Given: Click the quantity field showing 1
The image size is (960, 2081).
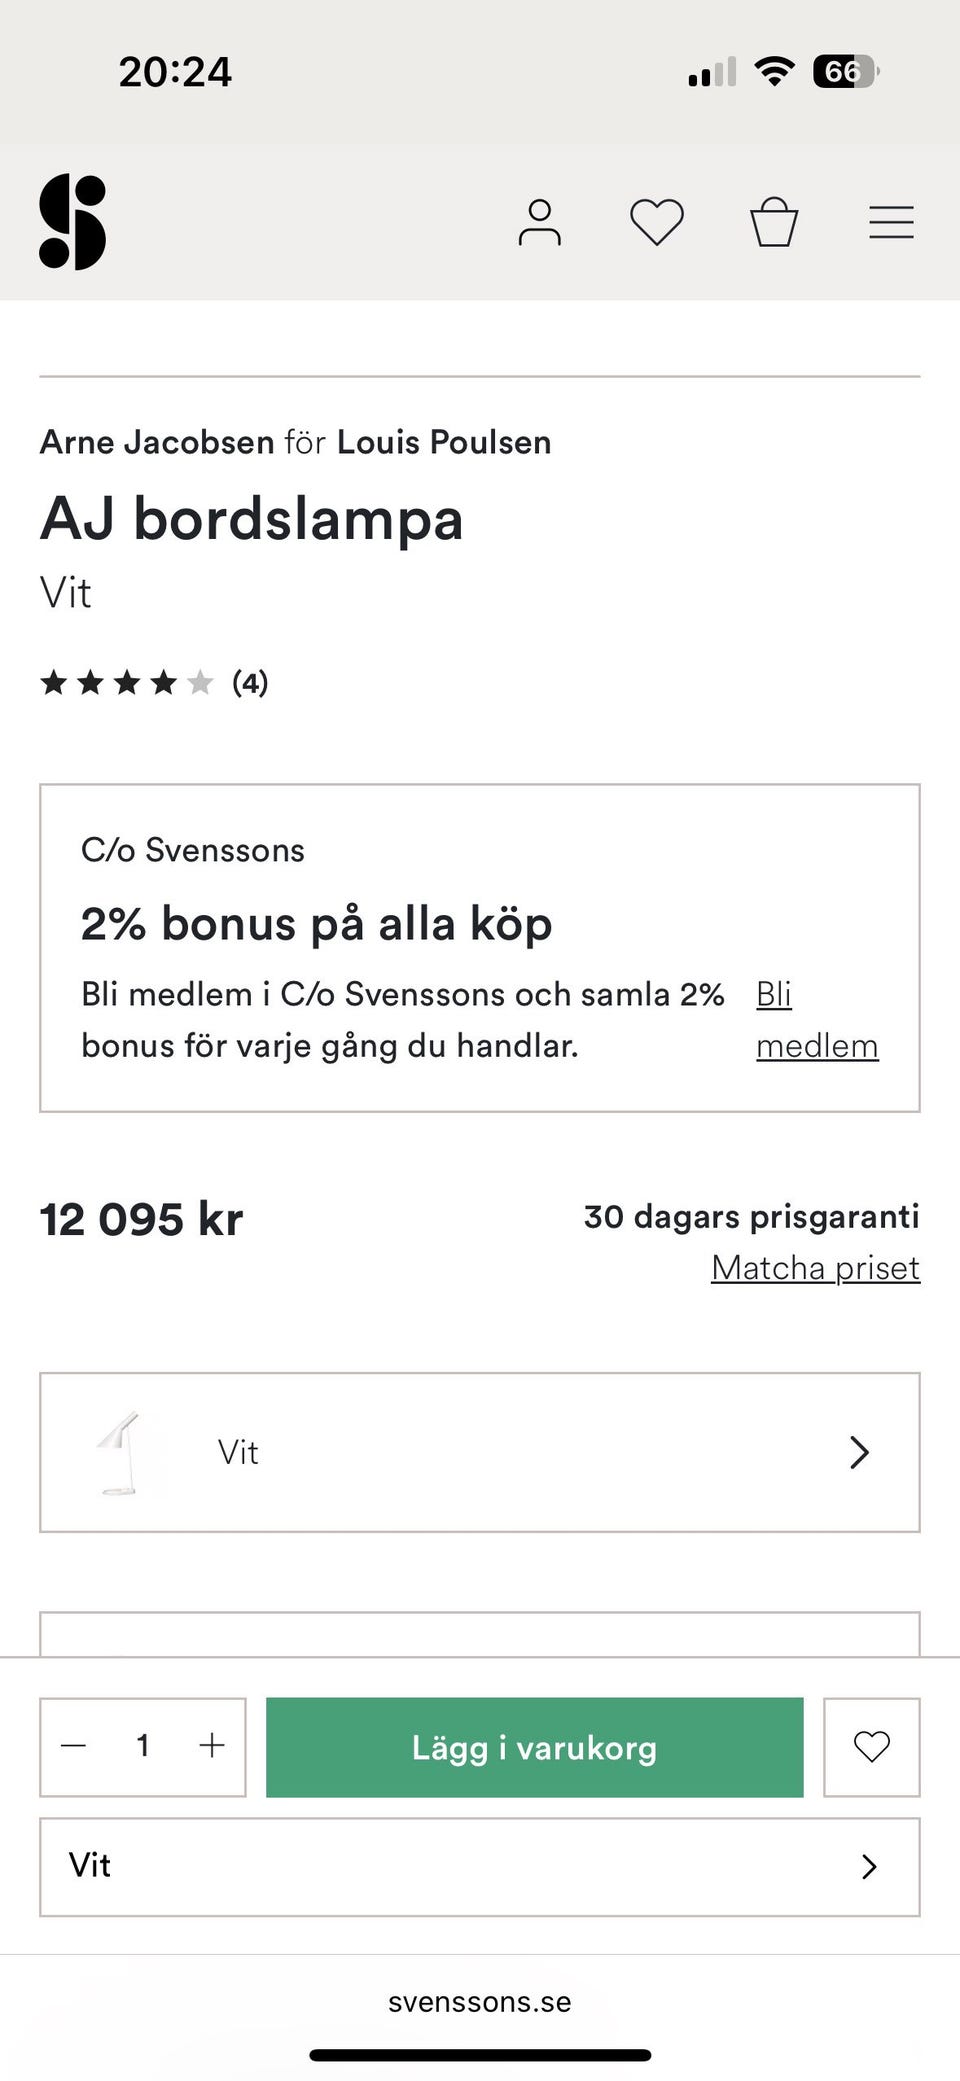Looking at the screenshot, I should pos(143,1746).
